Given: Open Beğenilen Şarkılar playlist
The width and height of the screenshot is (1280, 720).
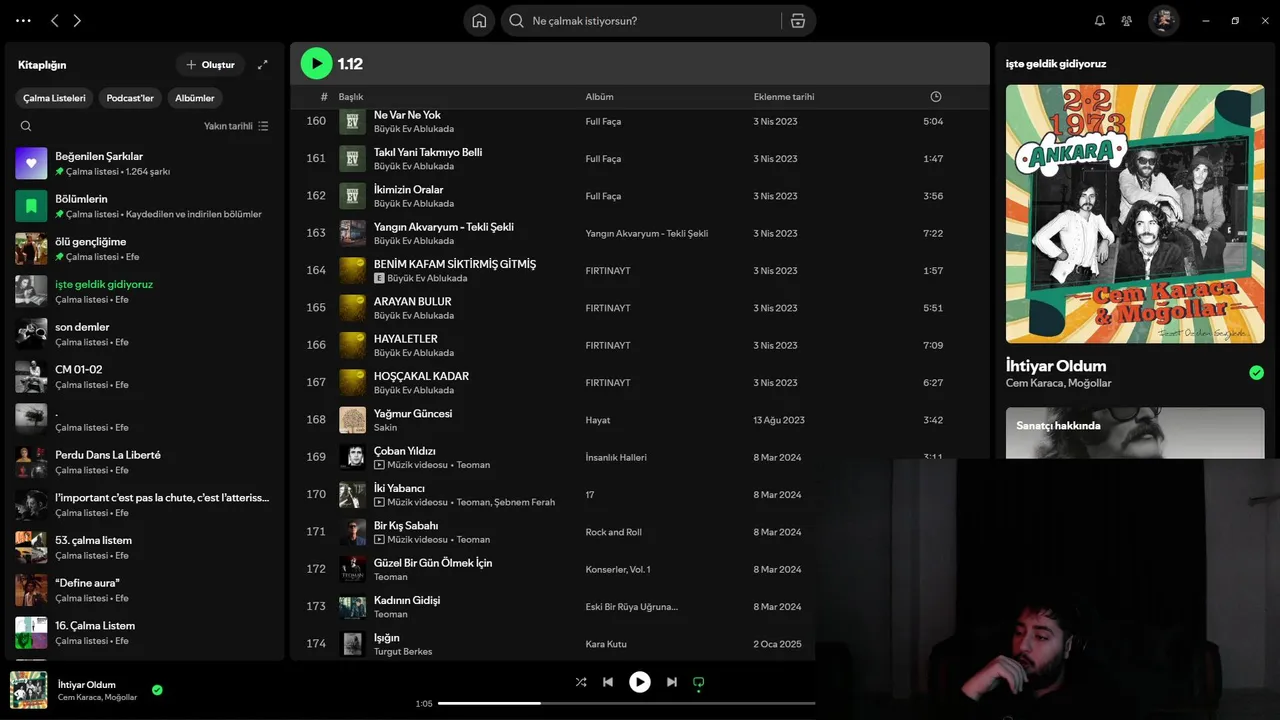Looking at the screenshot, I should coord(145,163).
